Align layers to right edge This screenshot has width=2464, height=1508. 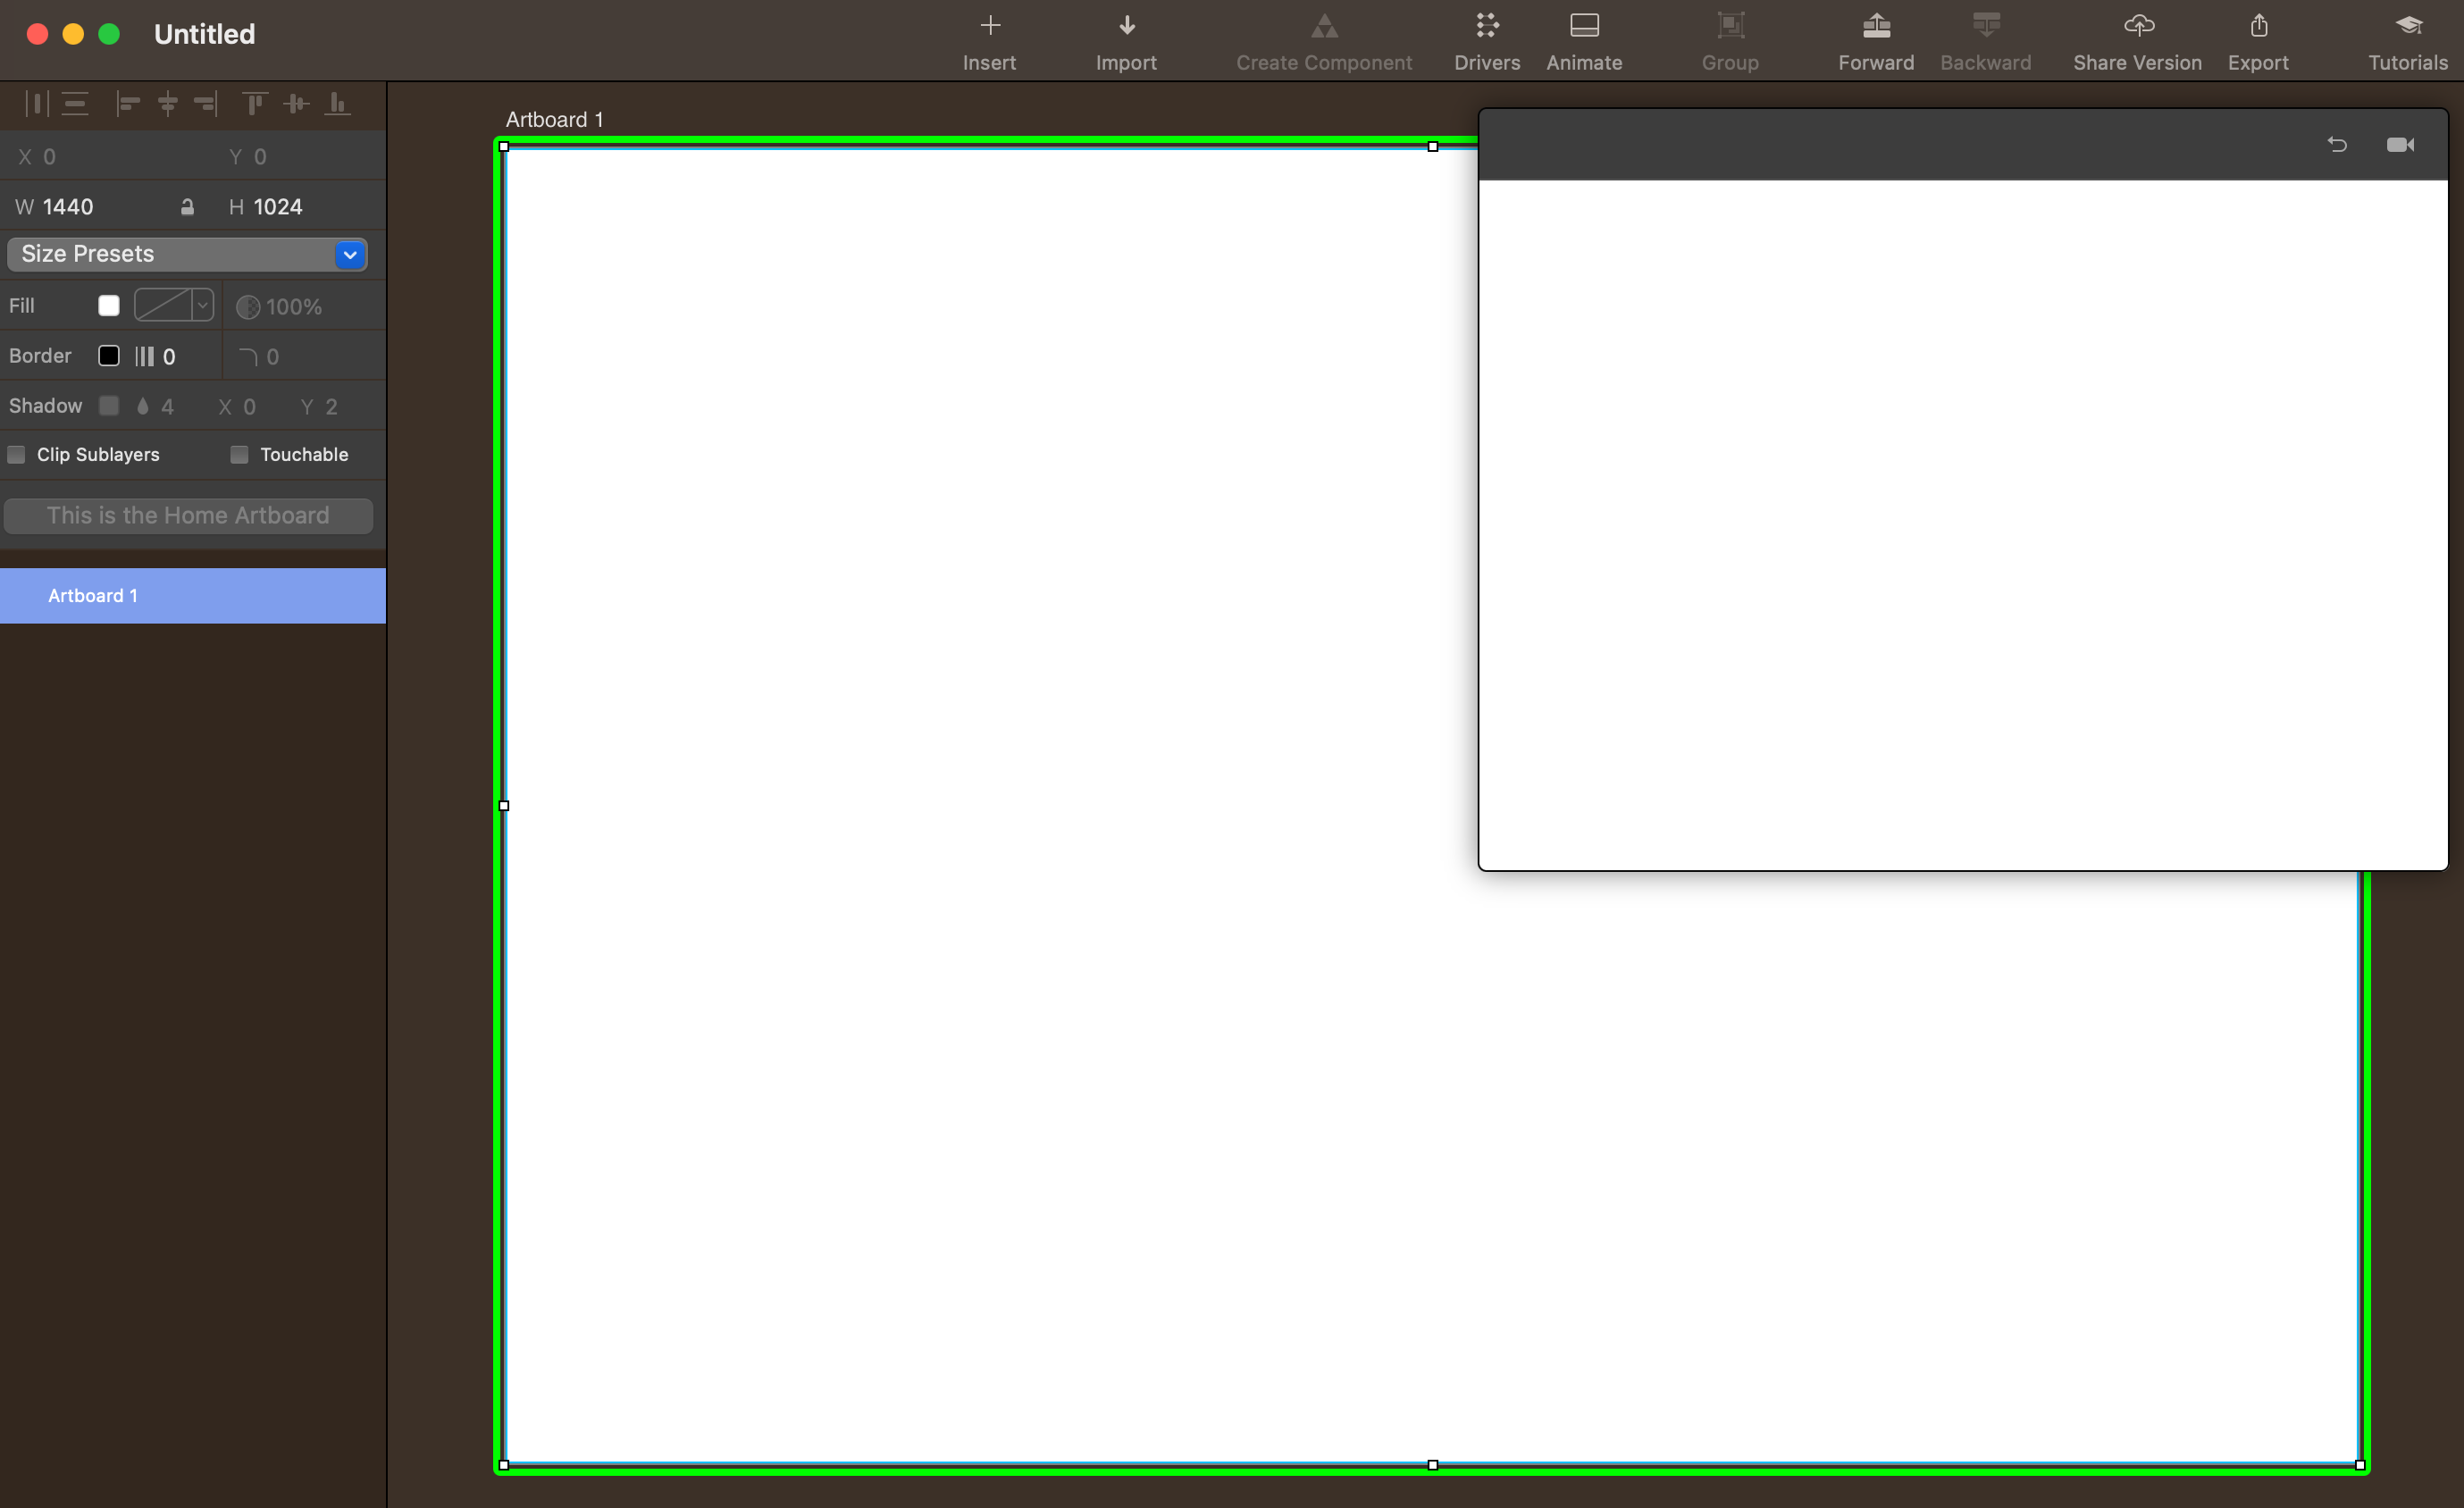[x=206, y=104]
